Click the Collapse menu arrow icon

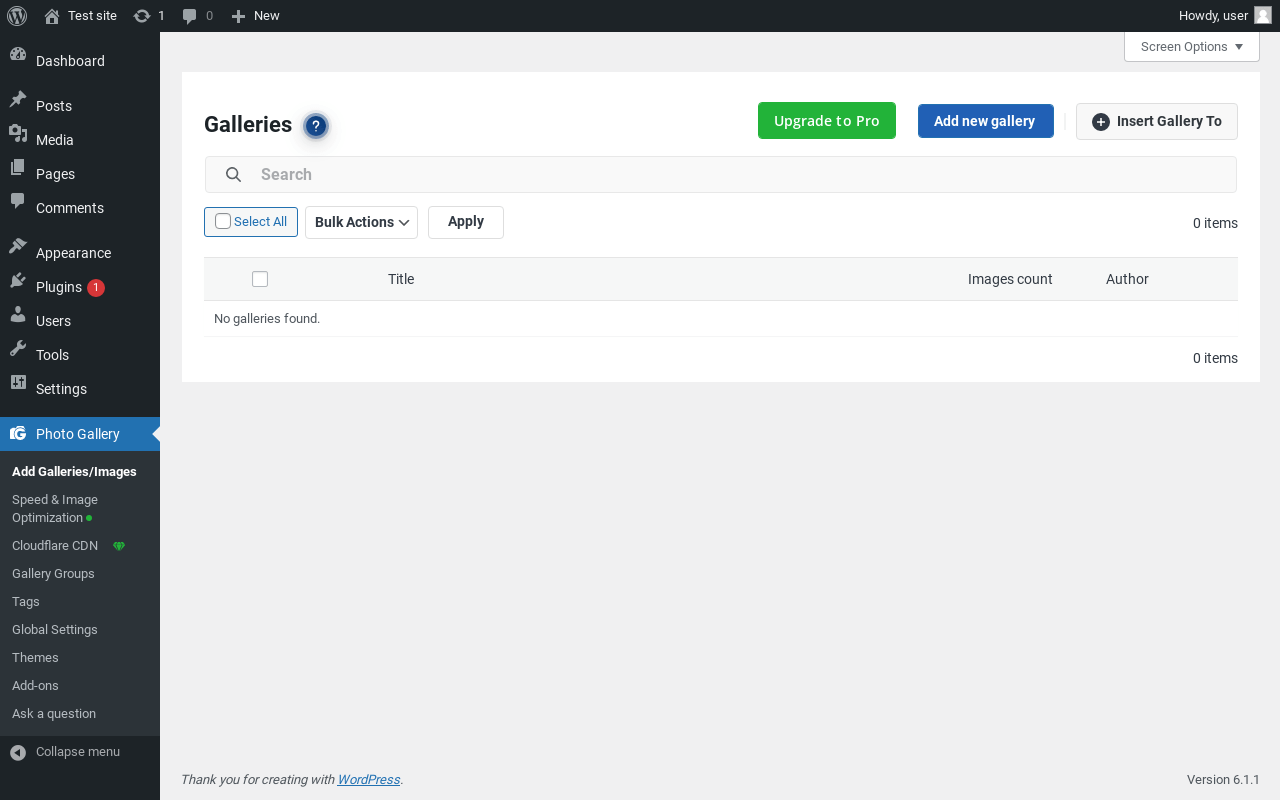(x=18, y=752)
